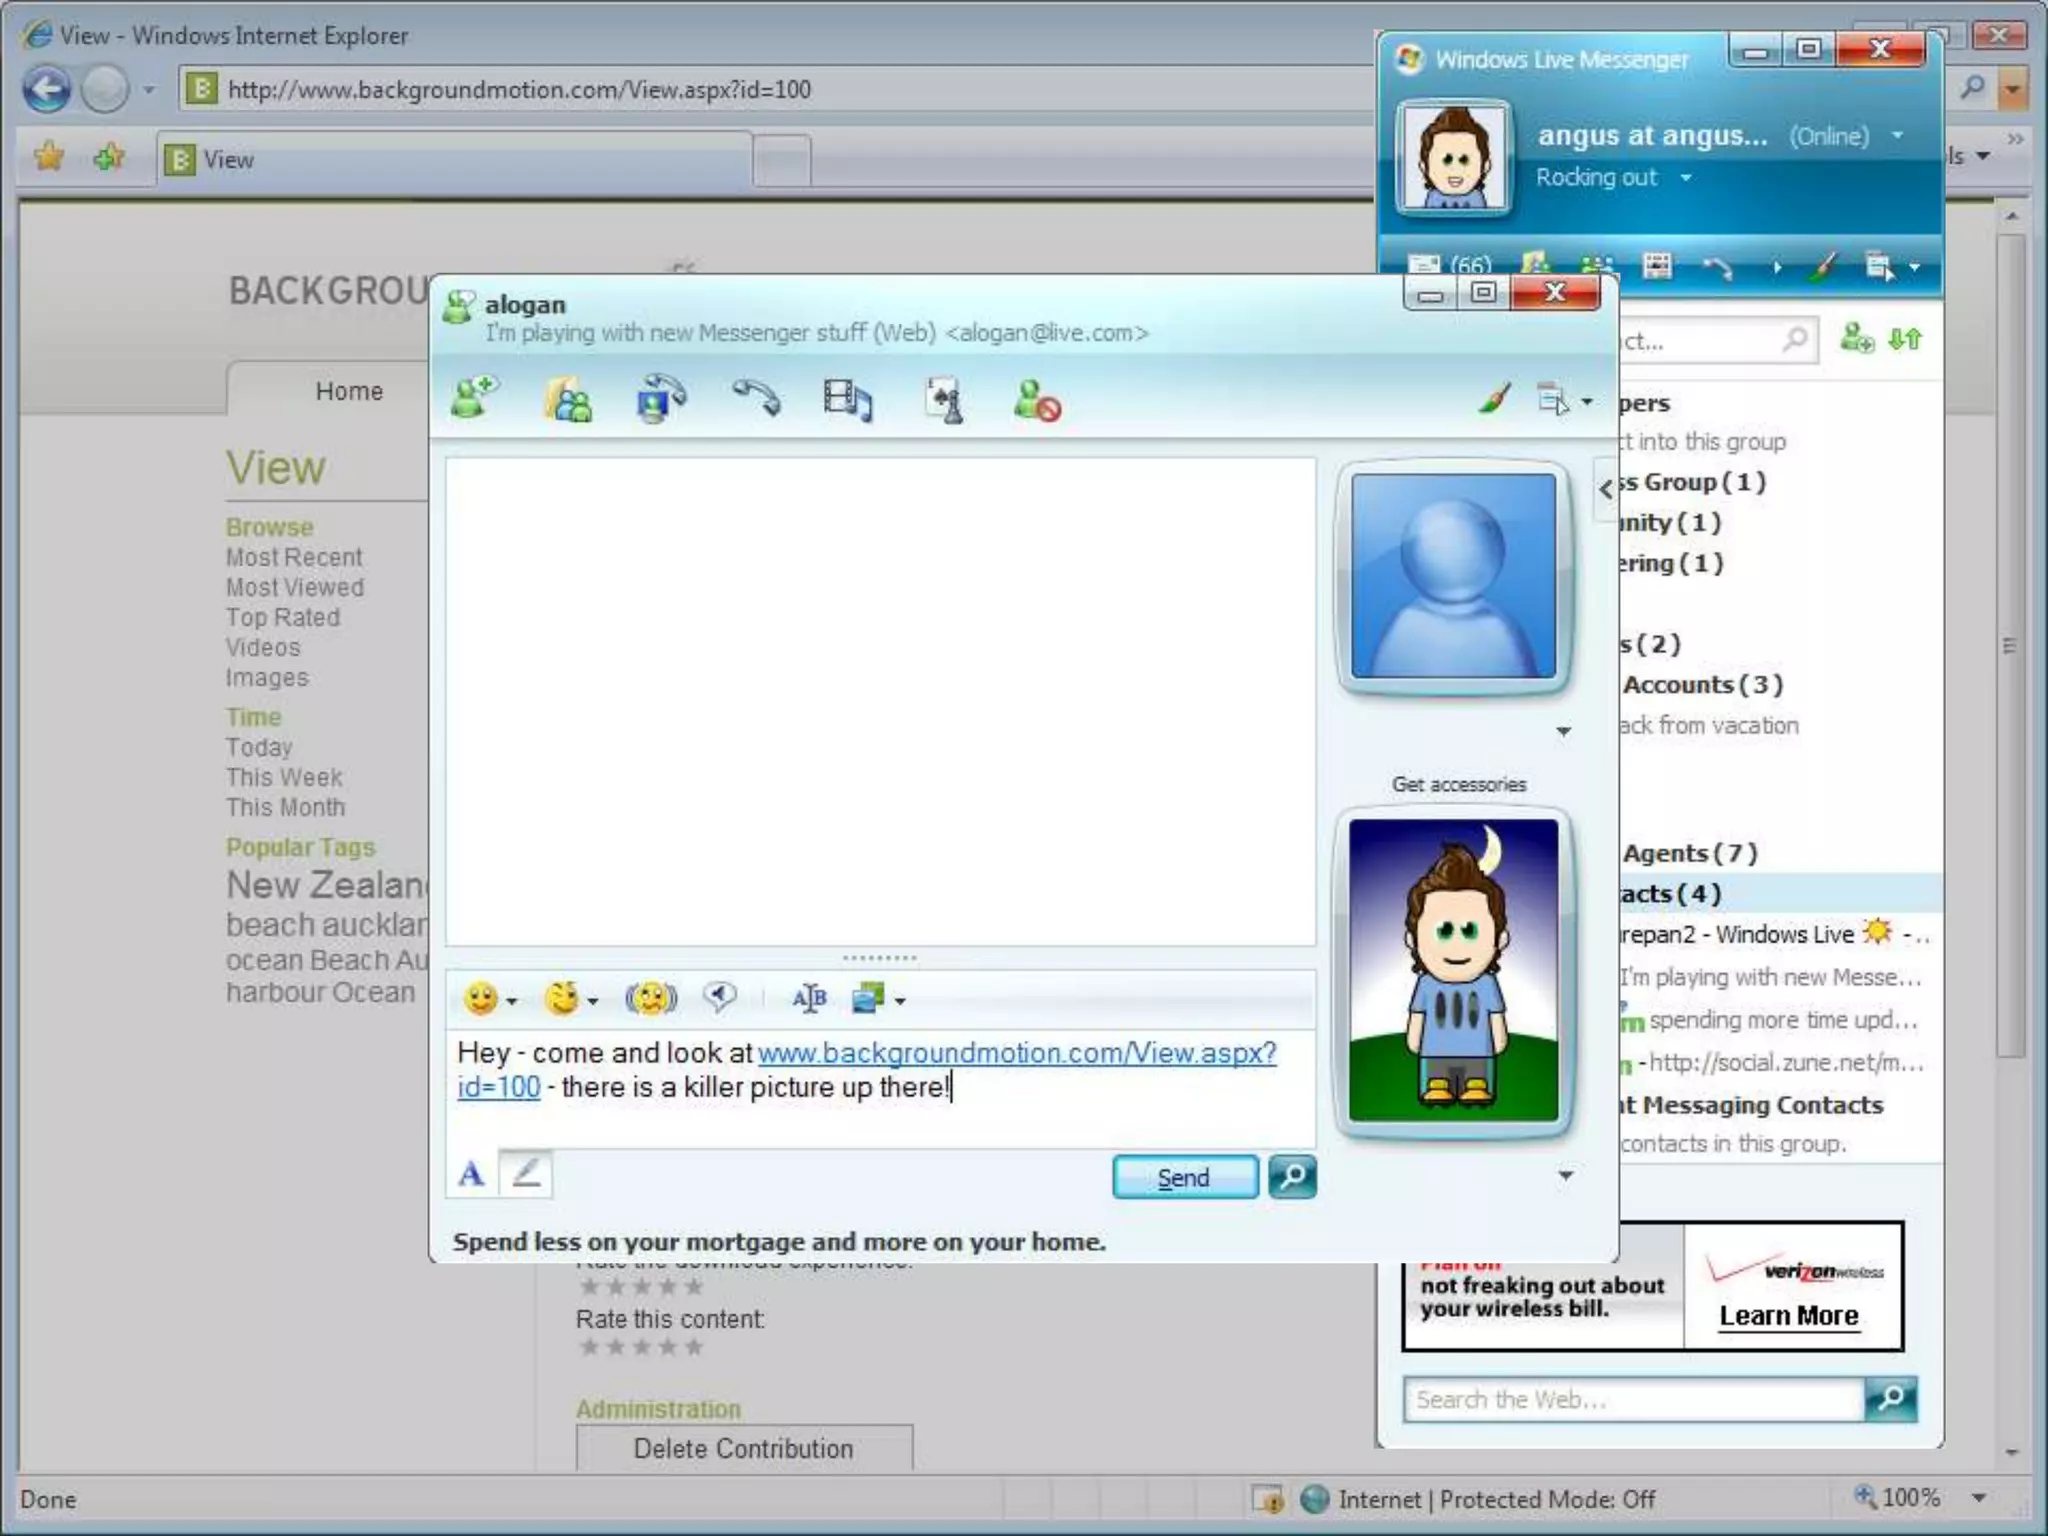Click the Most Recent browse link

pos(294,557)
